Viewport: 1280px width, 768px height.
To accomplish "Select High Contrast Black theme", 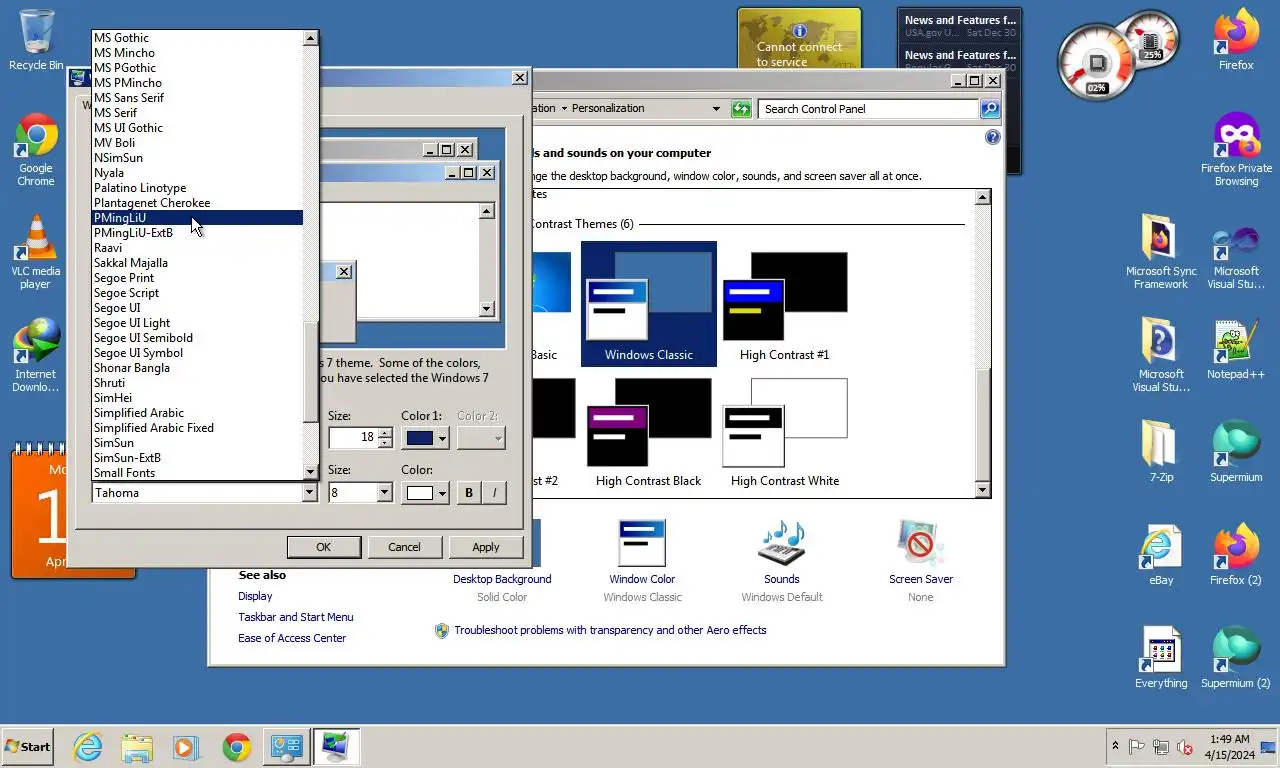I will pyautogui.click(x=649, y=430).
